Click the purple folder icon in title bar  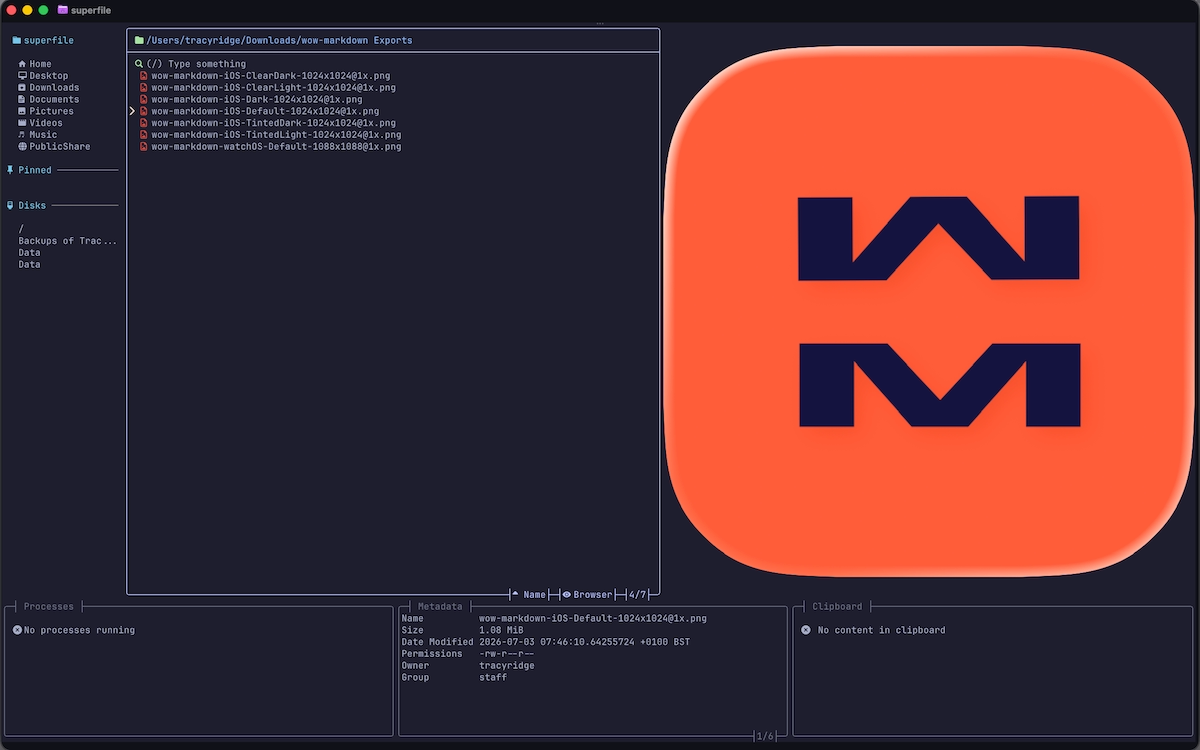click(63, 10)
